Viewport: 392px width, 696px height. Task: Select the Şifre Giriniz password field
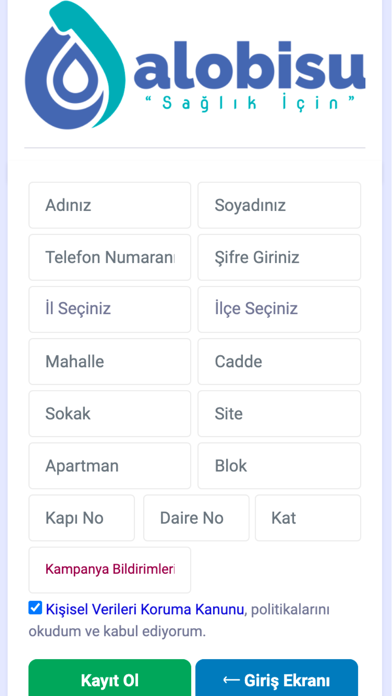pos(279,257)
